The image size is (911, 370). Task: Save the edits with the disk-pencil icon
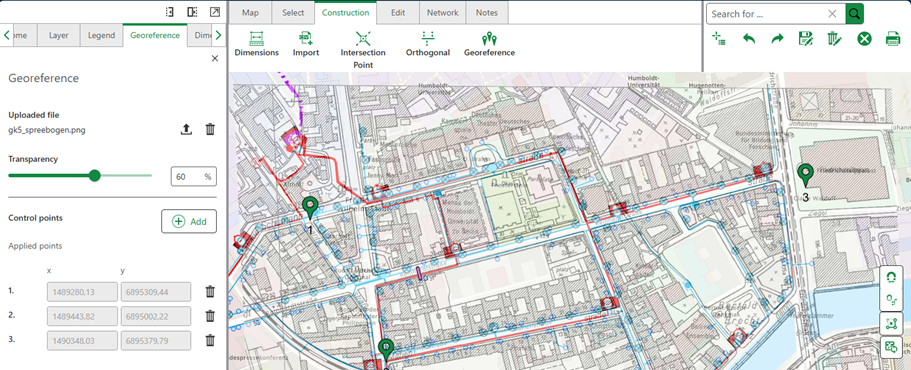pos(805,39)
